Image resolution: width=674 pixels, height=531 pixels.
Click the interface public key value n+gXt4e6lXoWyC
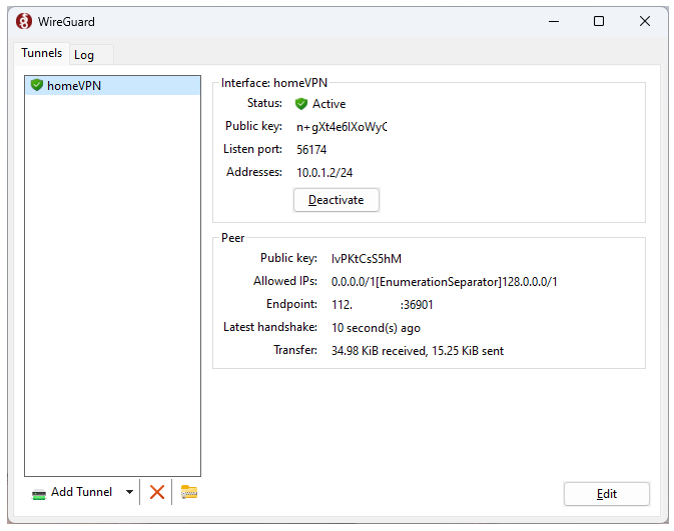(x=342, y=127)
